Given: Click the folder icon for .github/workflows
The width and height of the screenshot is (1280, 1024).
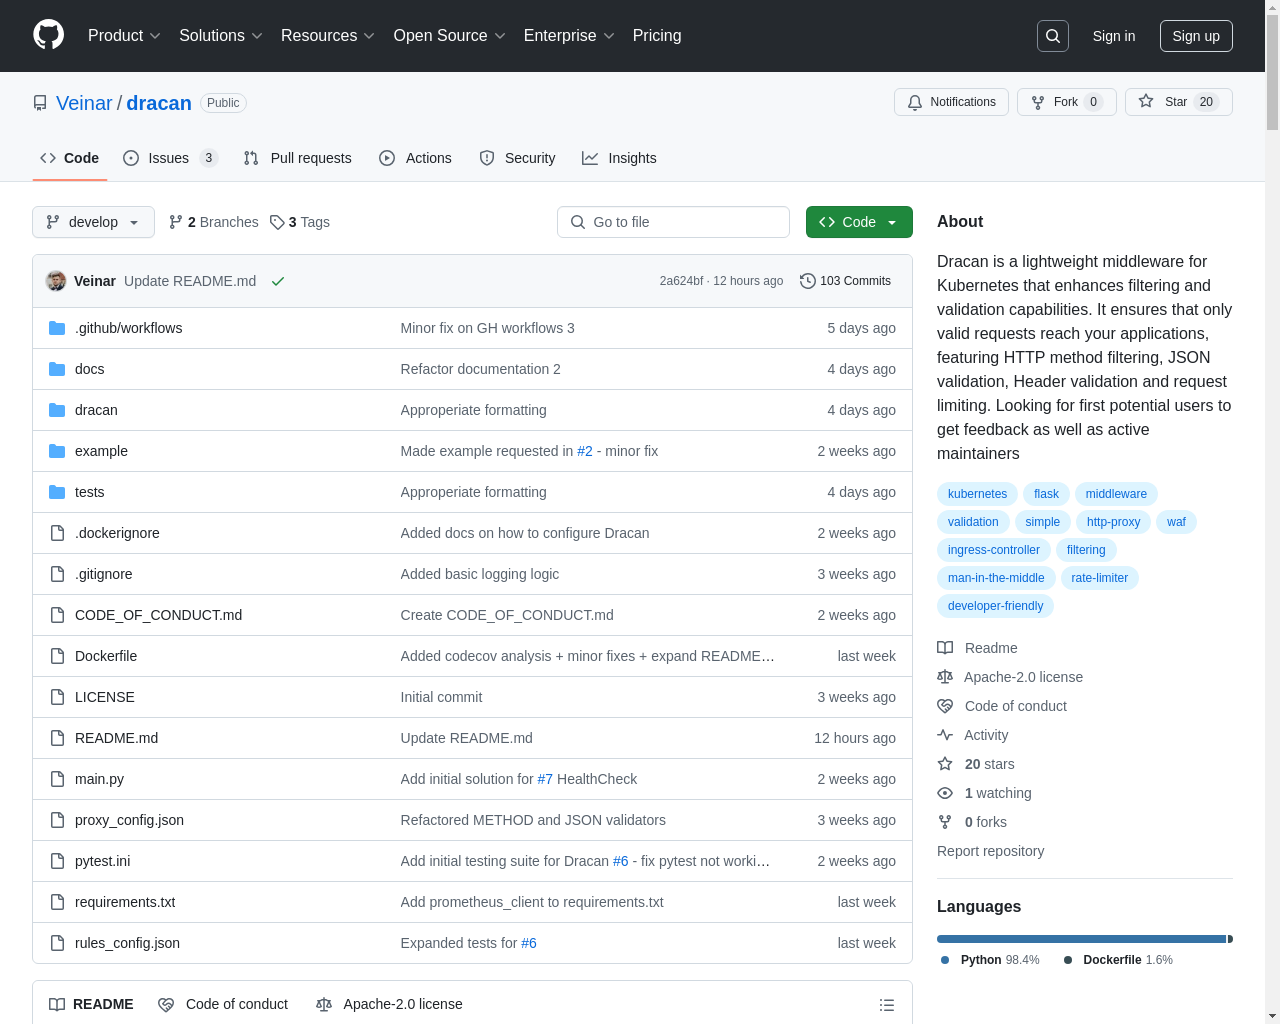Looking at the screenshot, I should point(57,328).
